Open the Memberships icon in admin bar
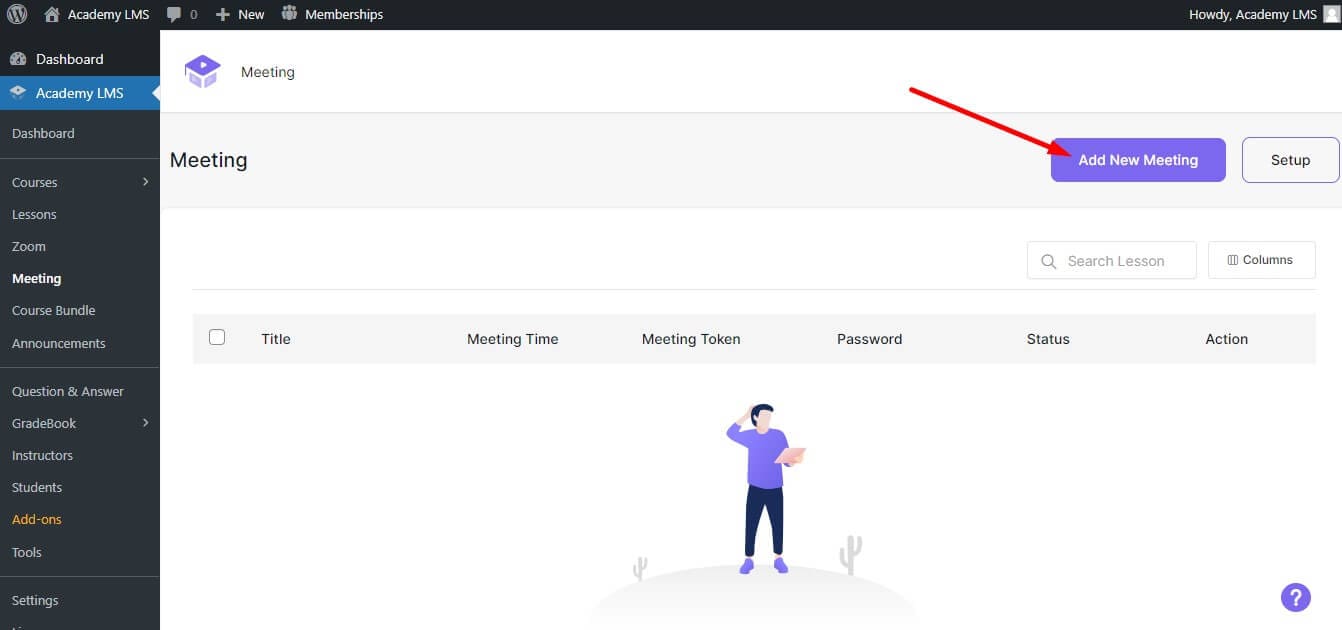Screen dimensions: 1342x630 click(x=288, y=13)
